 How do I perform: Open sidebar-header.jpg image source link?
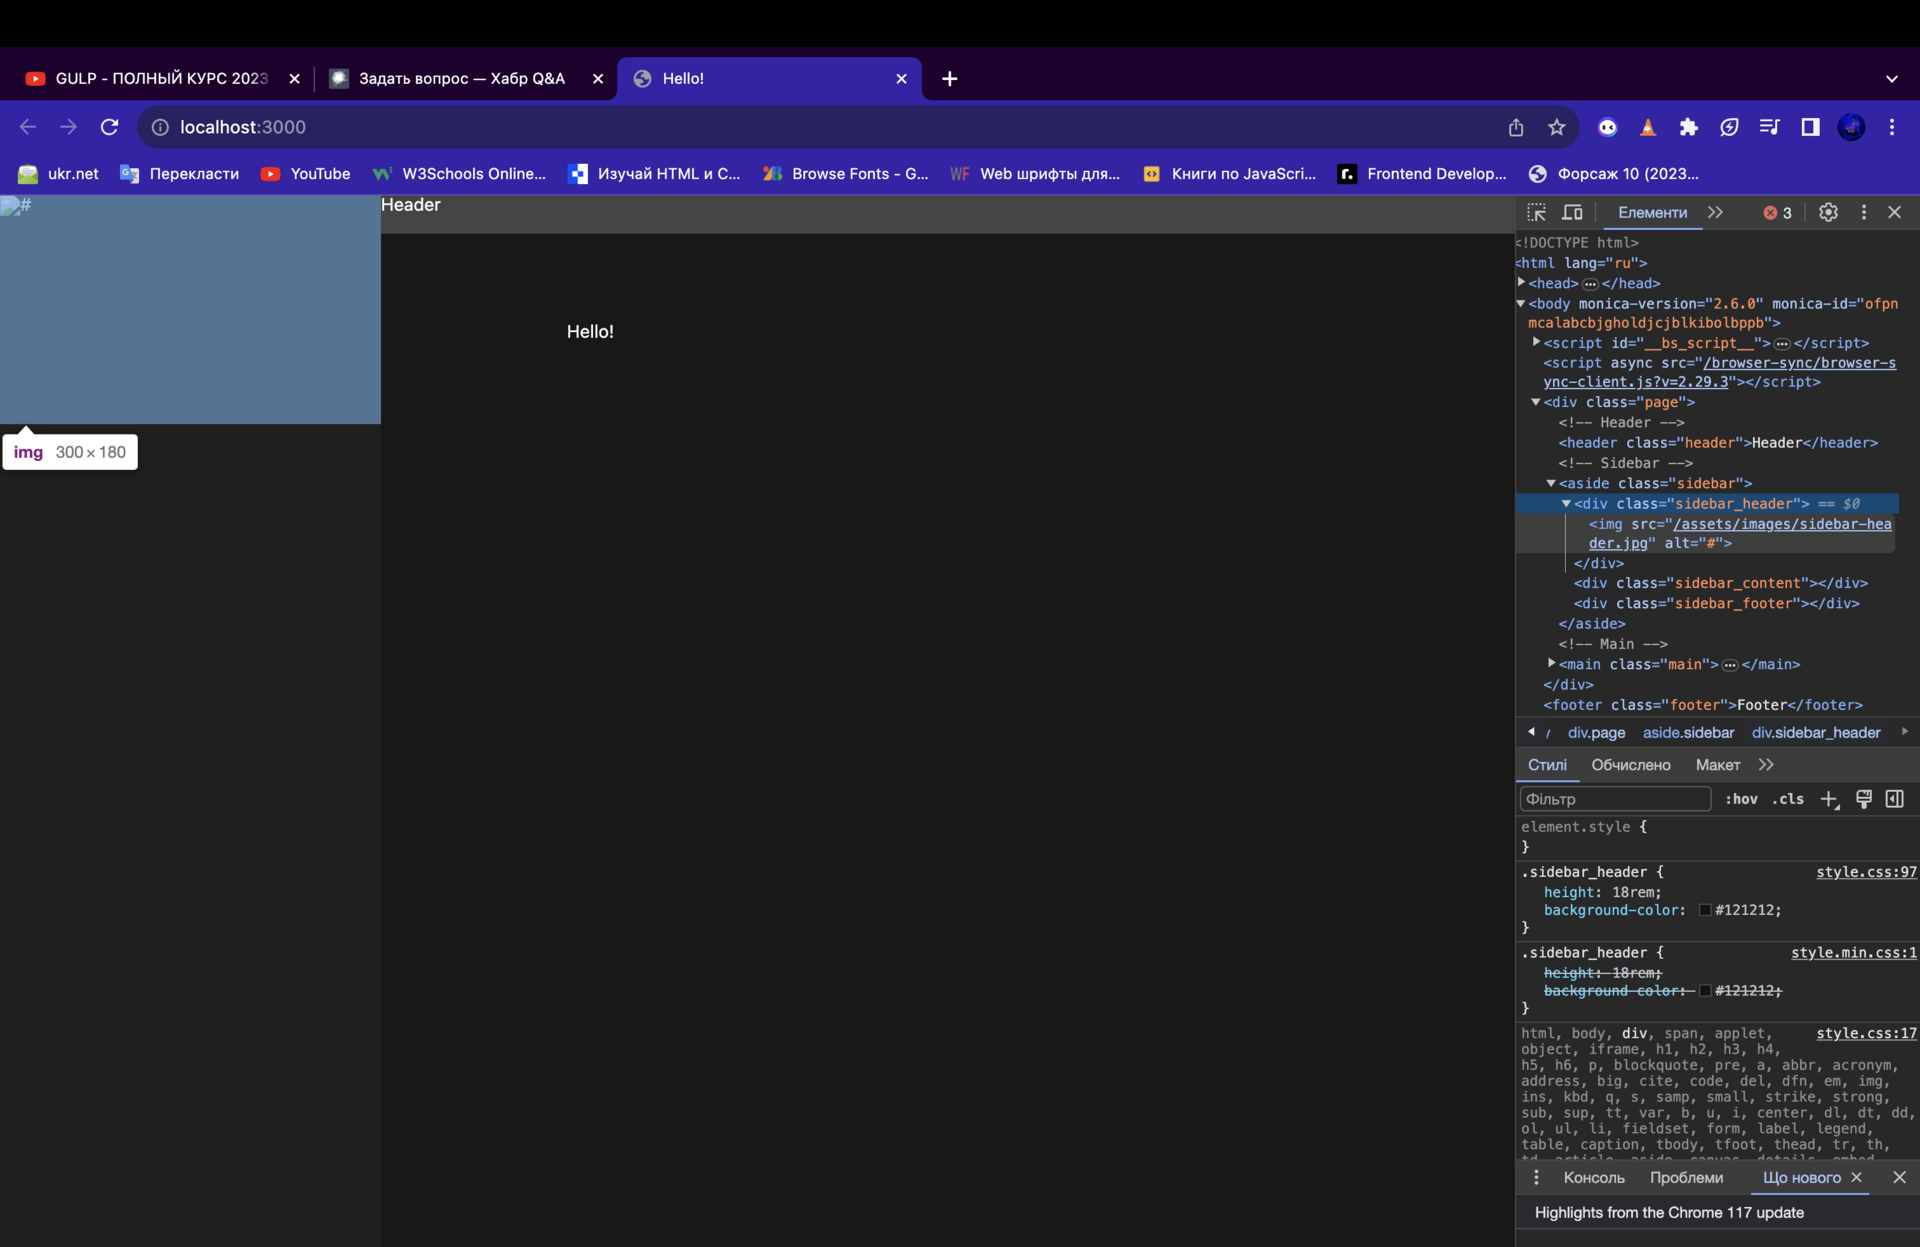click(x=1740, y=533)
